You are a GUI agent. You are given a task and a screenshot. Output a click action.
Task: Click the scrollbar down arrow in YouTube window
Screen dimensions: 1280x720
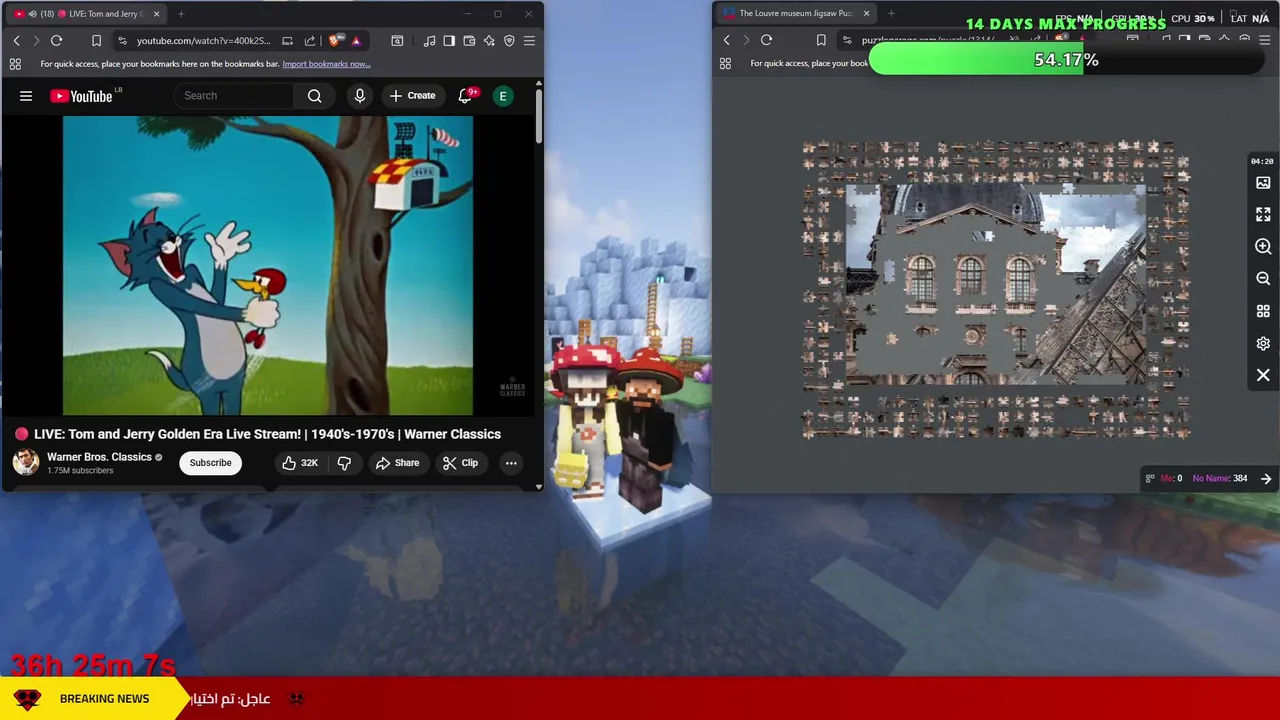click(539, 487)
